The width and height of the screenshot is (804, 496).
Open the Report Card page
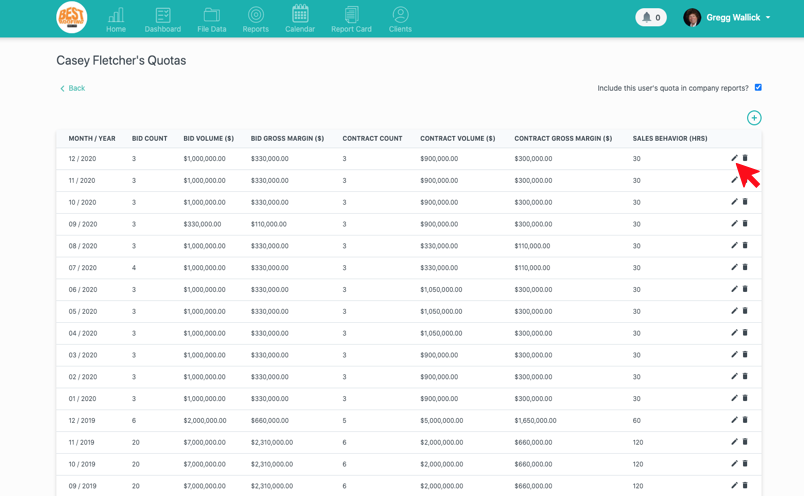[351, 20]
